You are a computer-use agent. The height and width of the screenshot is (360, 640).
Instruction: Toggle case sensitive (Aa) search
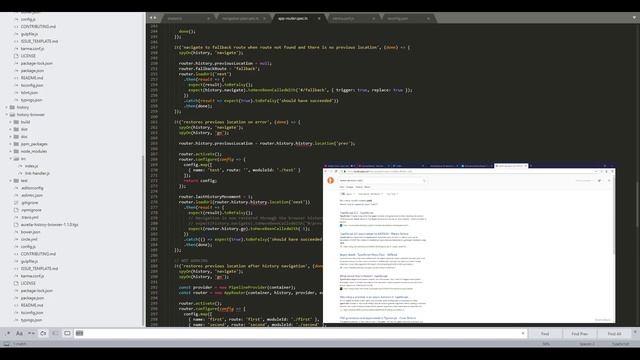[x=19, y=333]
